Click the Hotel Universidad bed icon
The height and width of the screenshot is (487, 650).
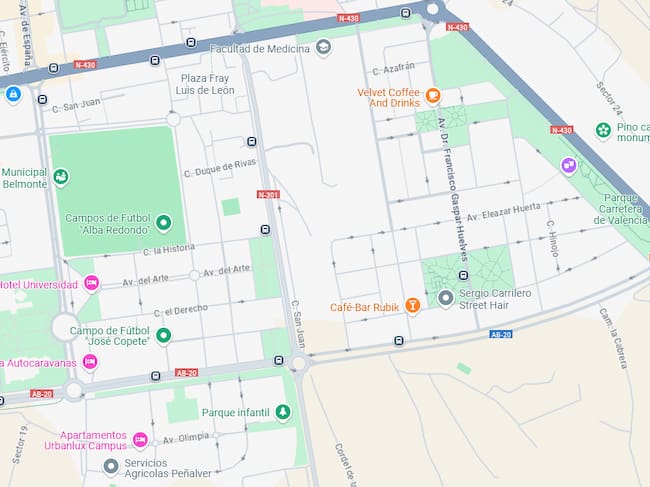click(92, 283)
